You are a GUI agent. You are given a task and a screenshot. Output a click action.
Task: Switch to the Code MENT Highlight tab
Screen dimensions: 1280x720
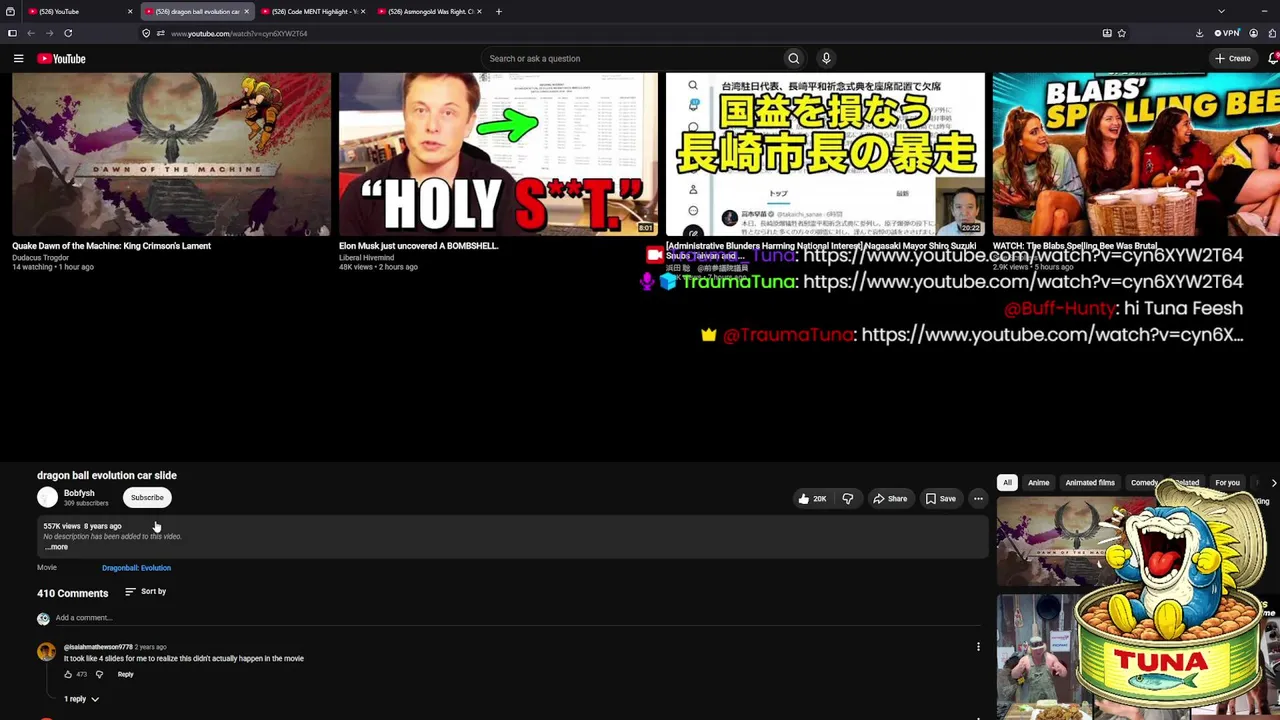pyautogui.click(x=313, y=11)
